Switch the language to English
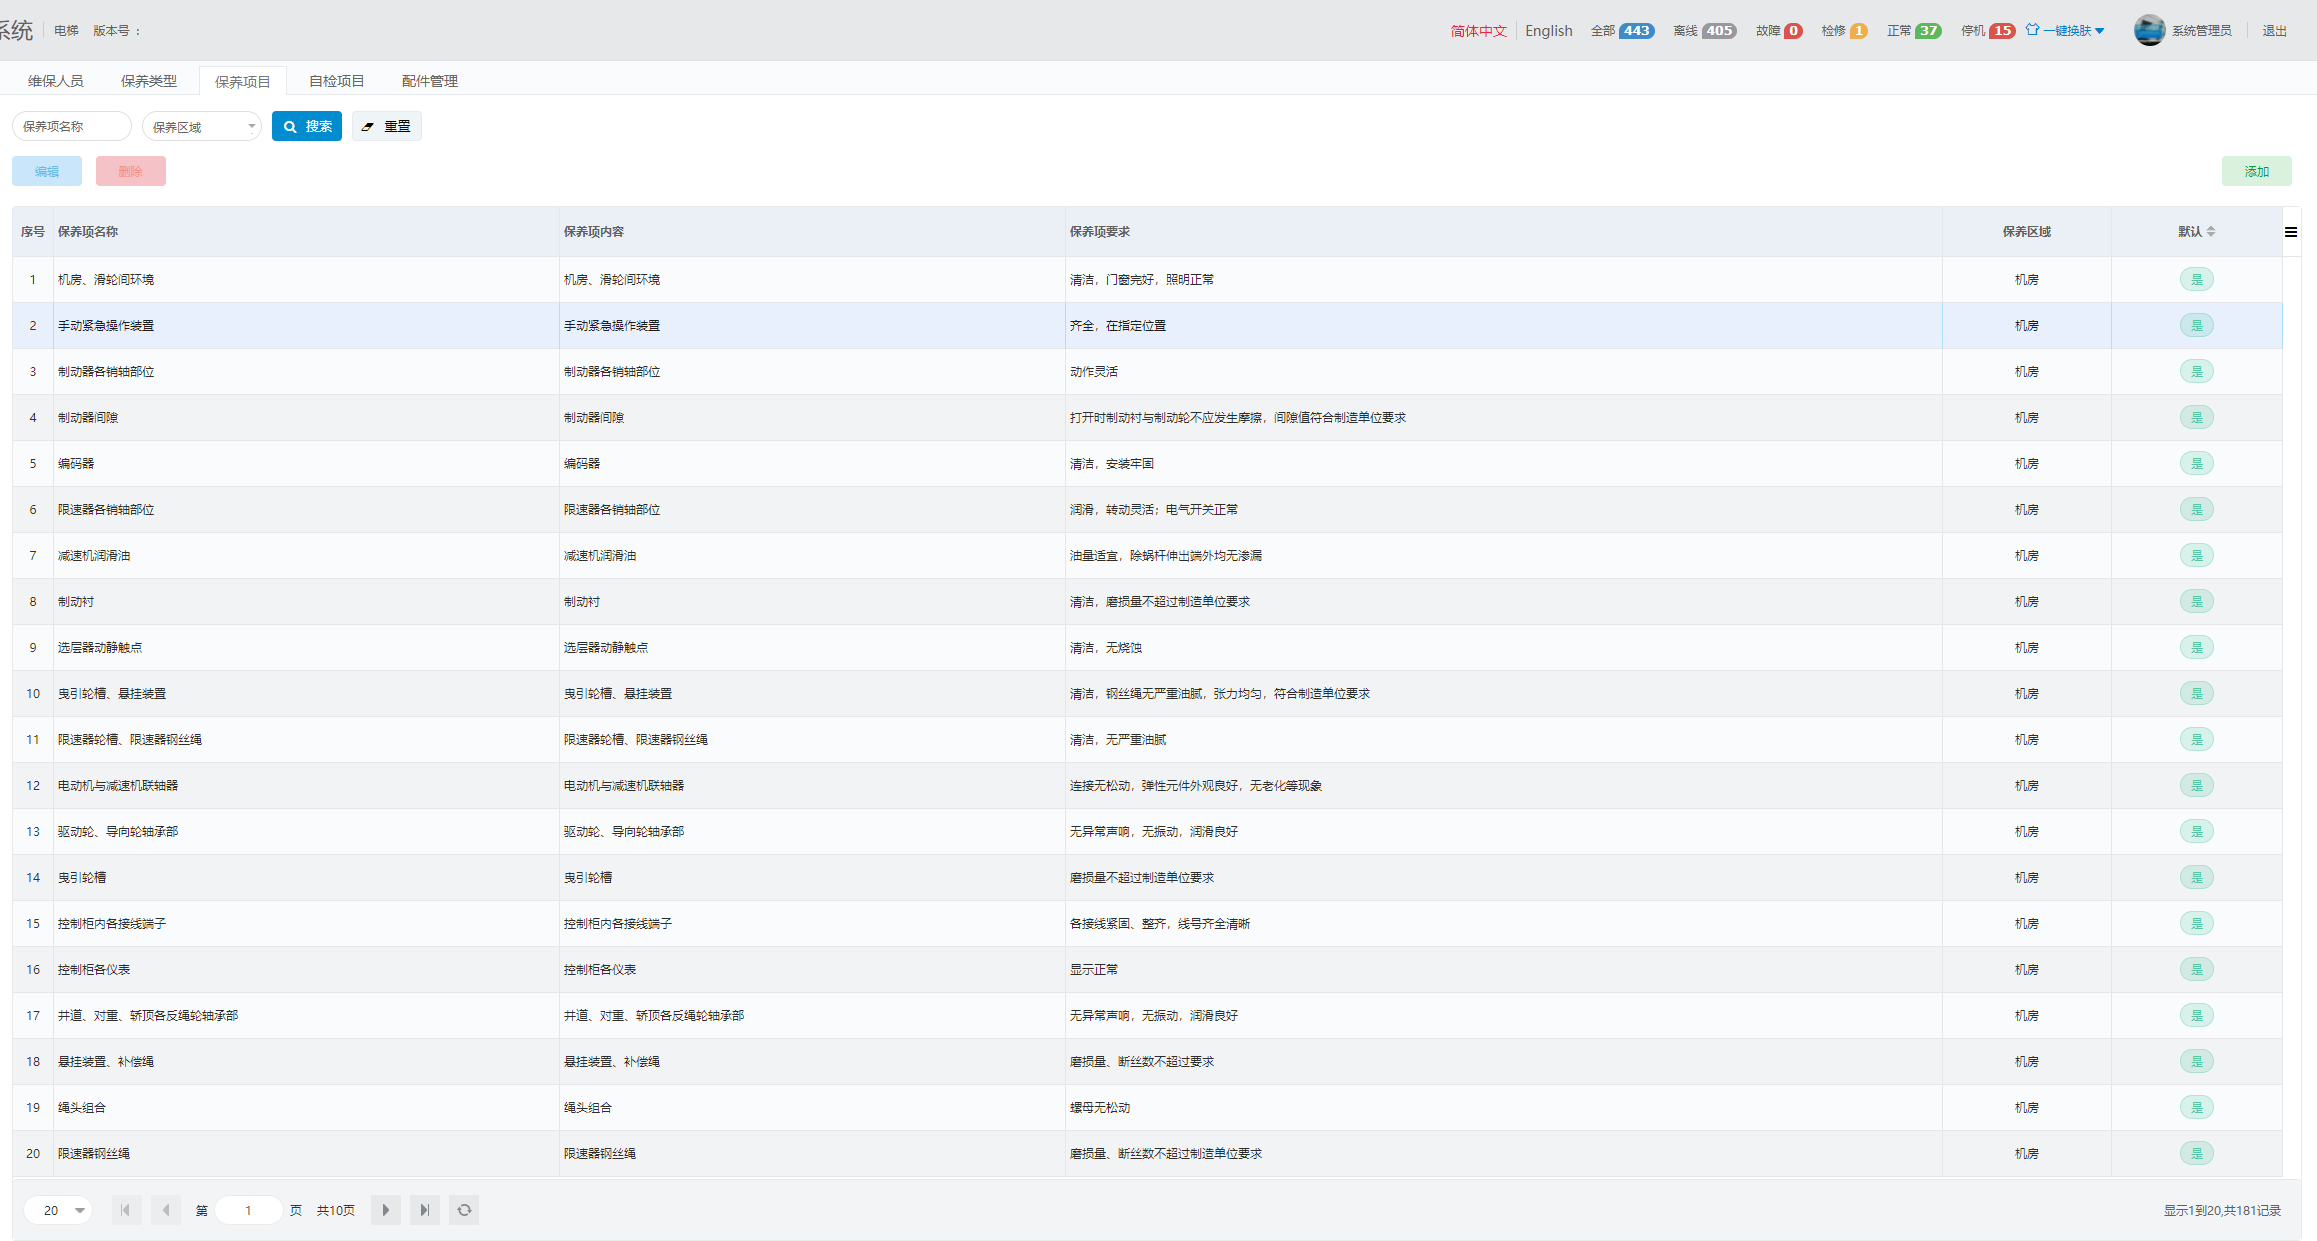The image size is (2317, 1241). 1549,31
